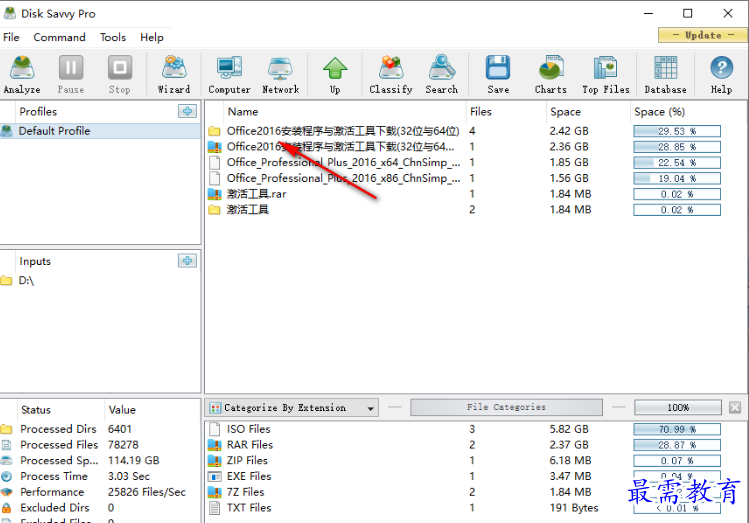
Task: Add a new profile with plus button
Action: coord(187,111)
